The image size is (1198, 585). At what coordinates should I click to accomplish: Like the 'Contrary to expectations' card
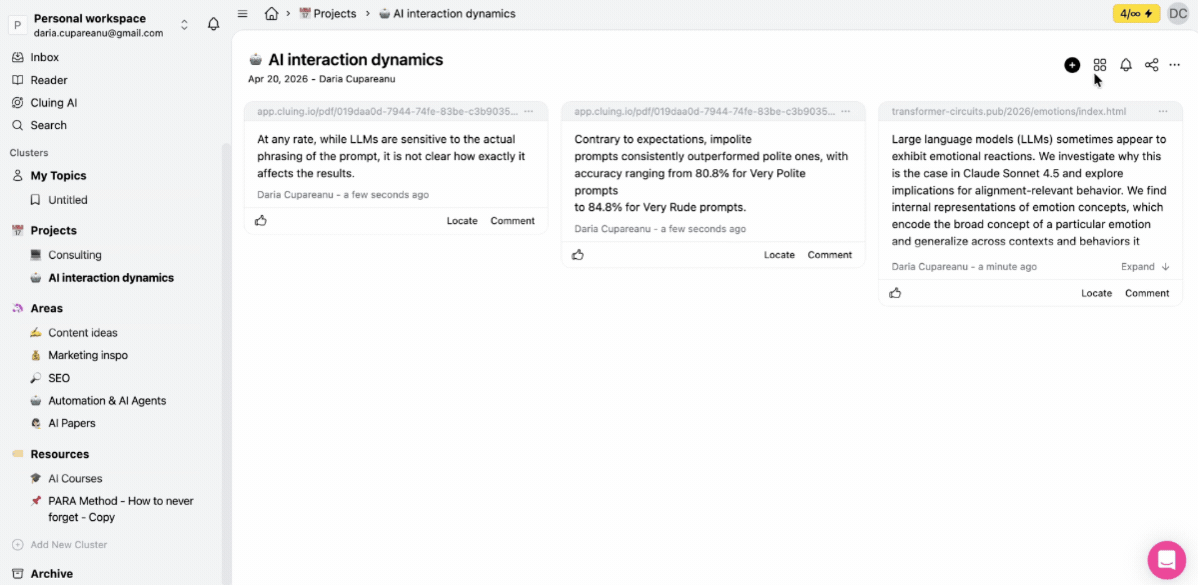click(x=578, y=255)
